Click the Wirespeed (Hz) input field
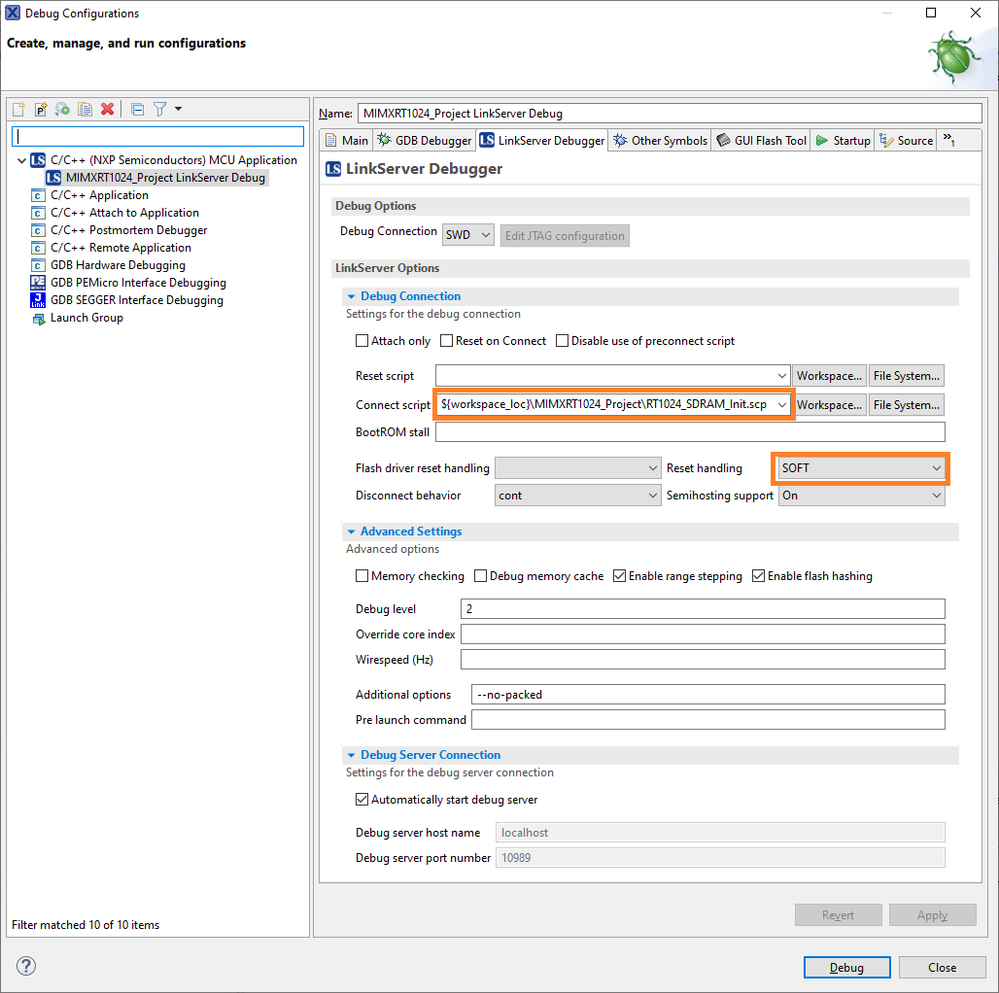 703,659
